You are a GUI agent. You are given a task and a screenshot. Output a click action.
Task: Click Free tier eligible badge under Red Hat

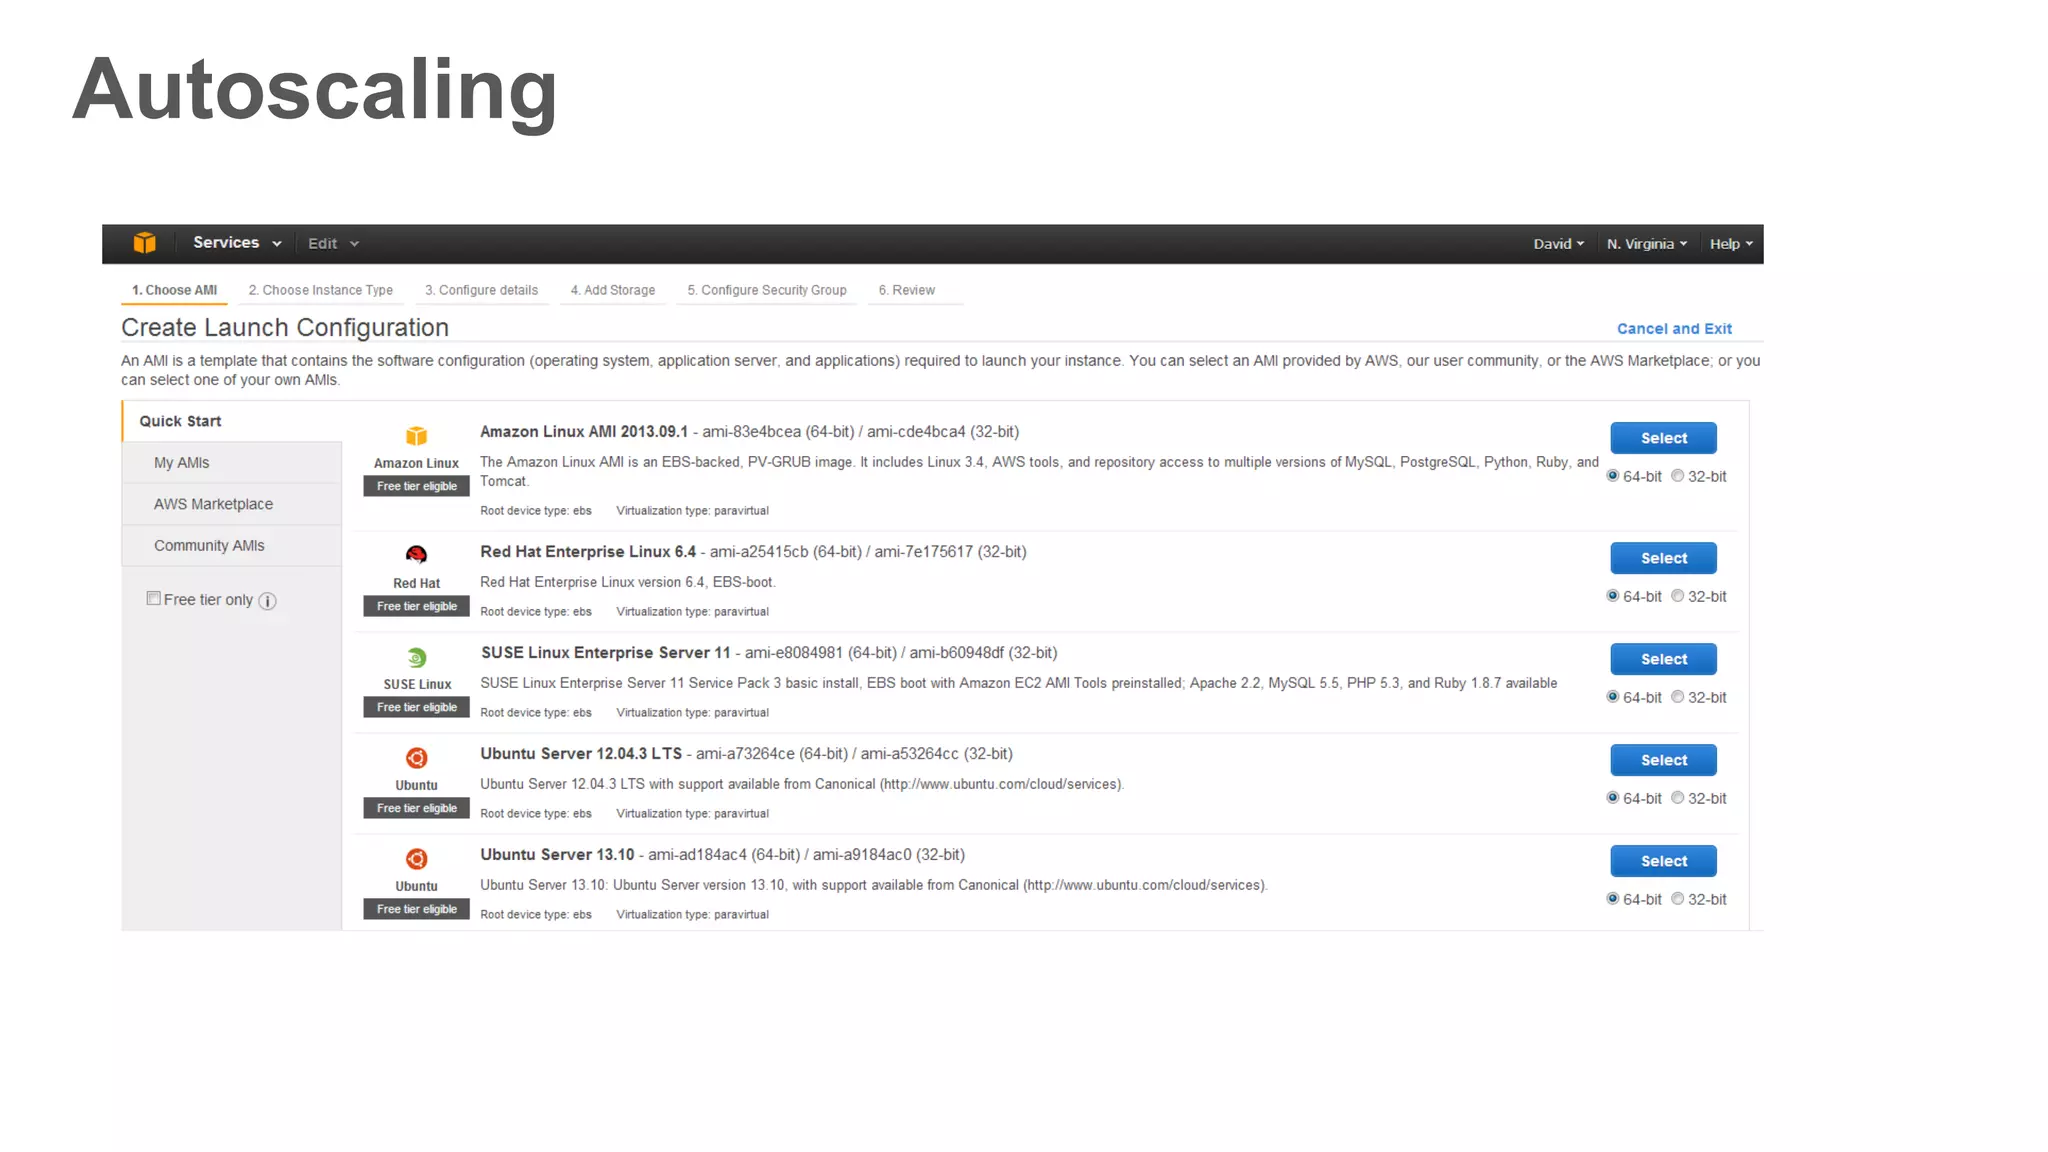click(x=416, y=606)
